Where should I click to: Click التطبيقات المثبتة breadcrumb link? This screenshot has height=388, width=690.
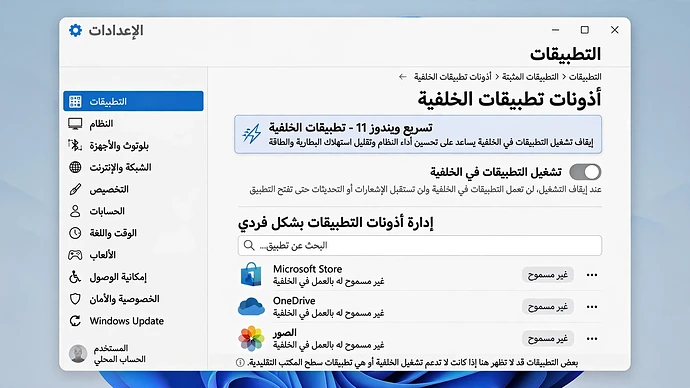tap(530, 77)
